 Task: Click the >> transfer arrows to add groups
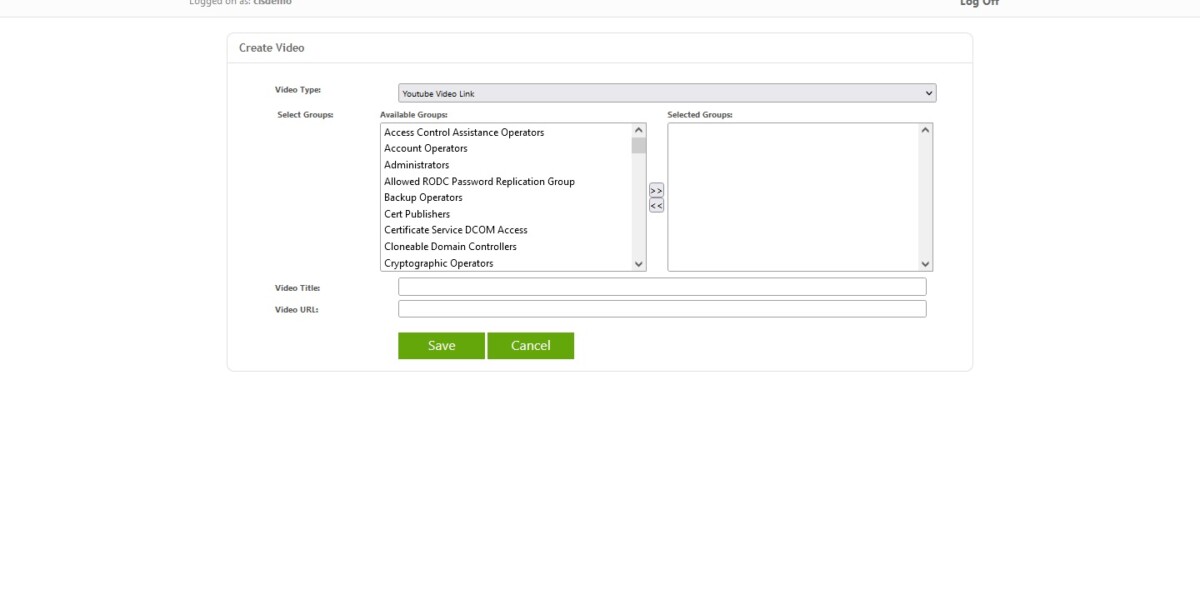click(655, 189)
